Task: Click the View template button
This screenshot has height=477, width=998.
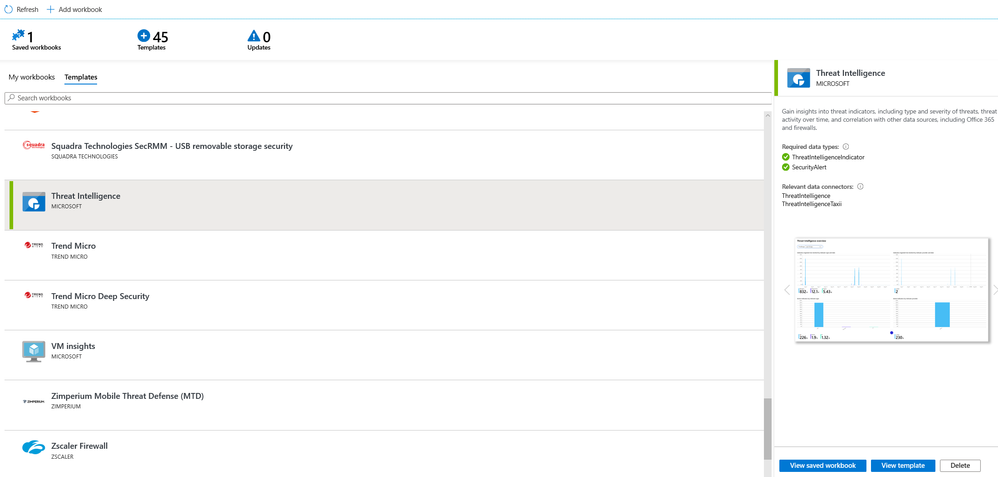Action: 903,466
